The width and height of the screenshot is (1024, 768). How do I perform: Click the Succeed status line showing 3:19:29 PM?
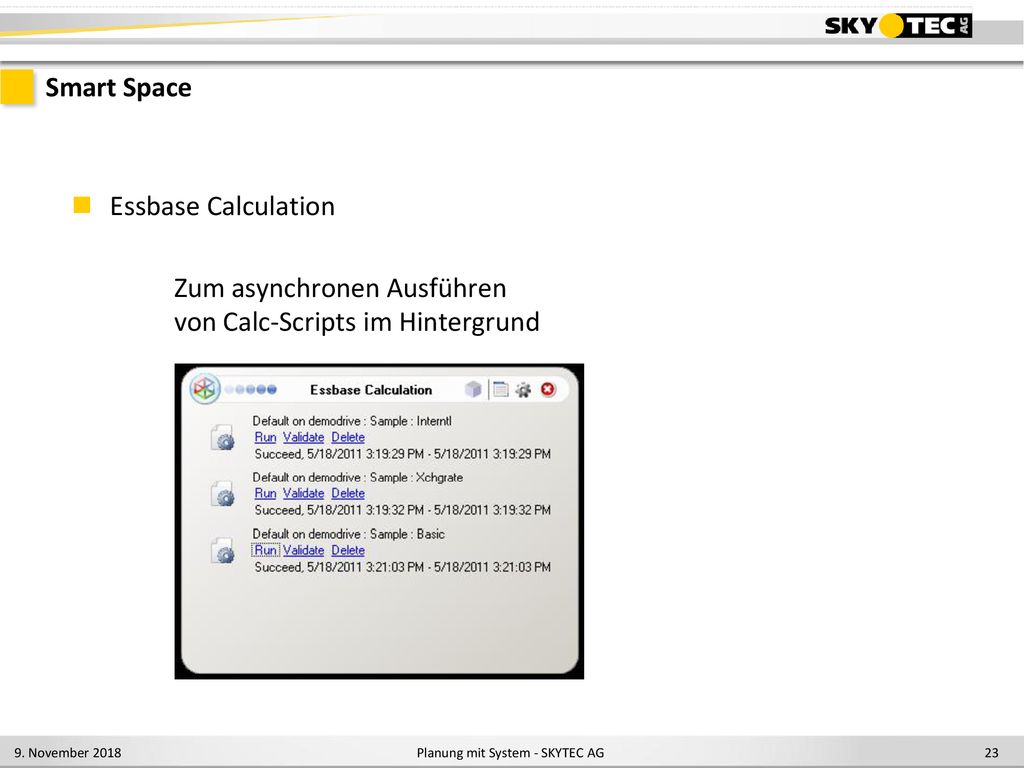[402, 454]
